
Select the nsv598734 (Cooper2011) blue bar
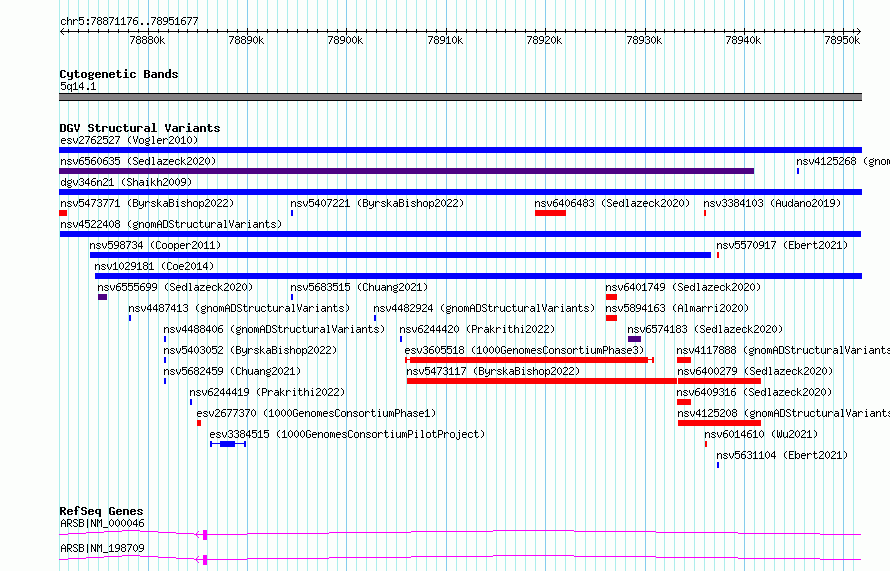pyautogui.click(x=400, y=255)
